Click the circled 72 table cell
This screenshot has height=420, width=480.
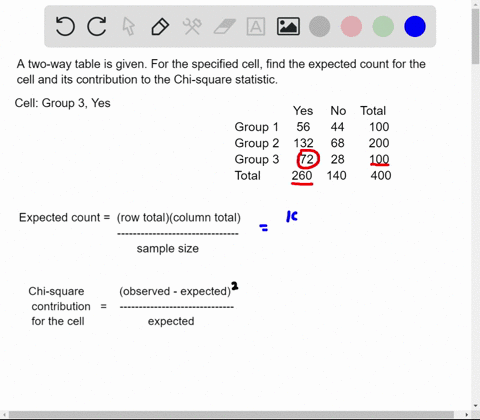(x=308, y=159)
